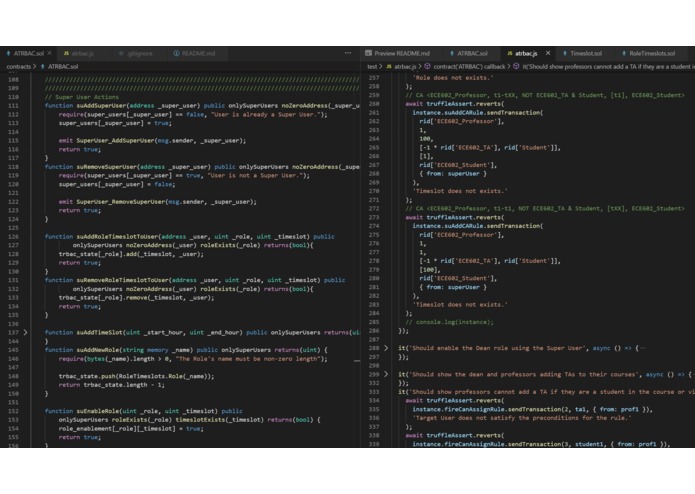Click the 'Role does not exists.' string
The height and width of the screenshot is (494, 695).
[453, 78]
